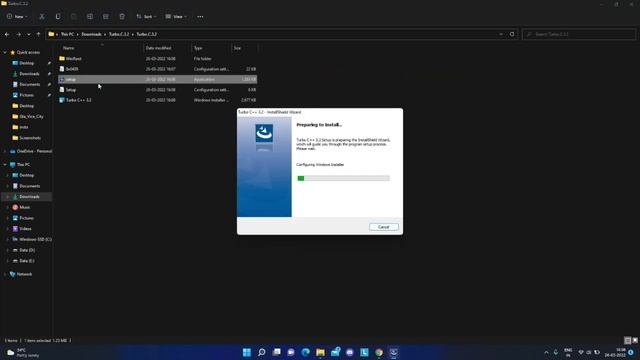
Task: Open the See more three-dots menu
Action: tap(200, 17)
